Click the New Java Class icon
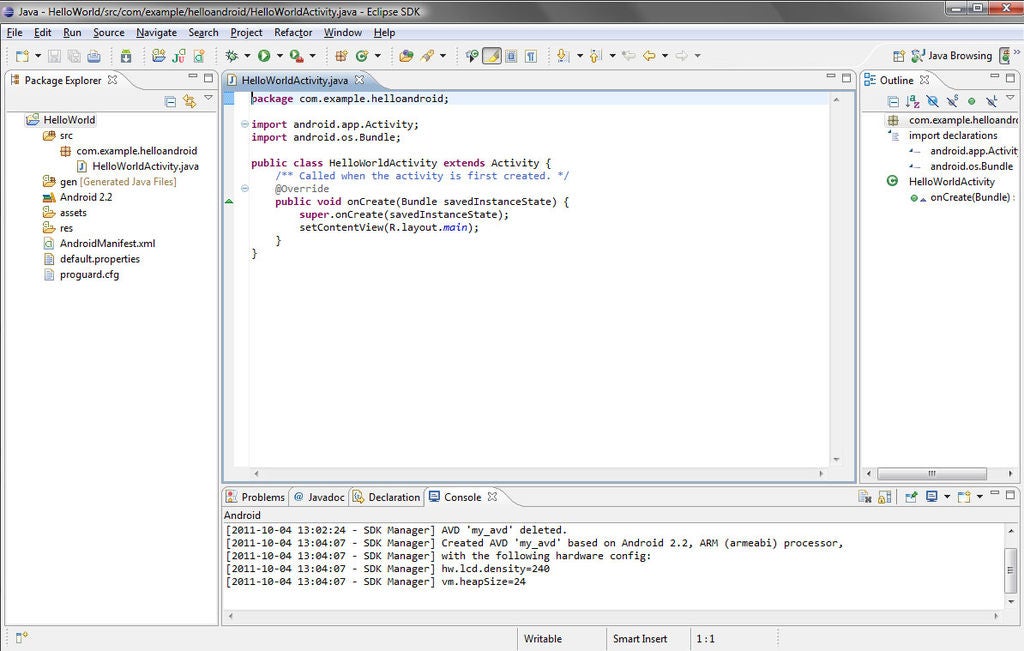 click(362, 56)
